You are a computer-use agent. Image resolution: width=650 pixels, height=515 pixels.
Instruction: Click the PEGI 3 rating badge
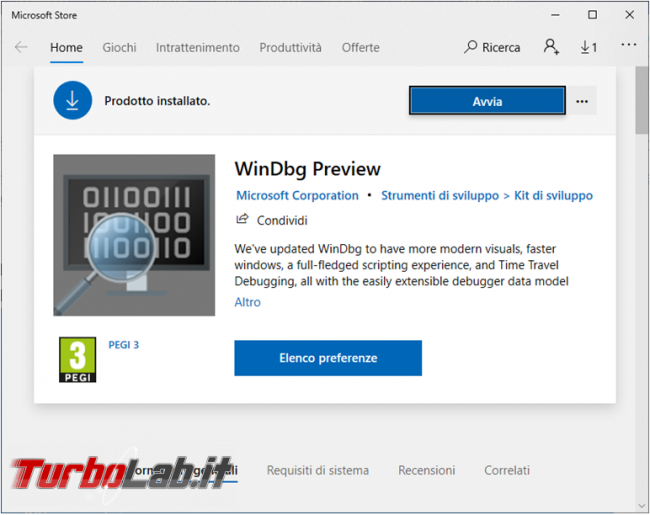(x=78, y=360)
